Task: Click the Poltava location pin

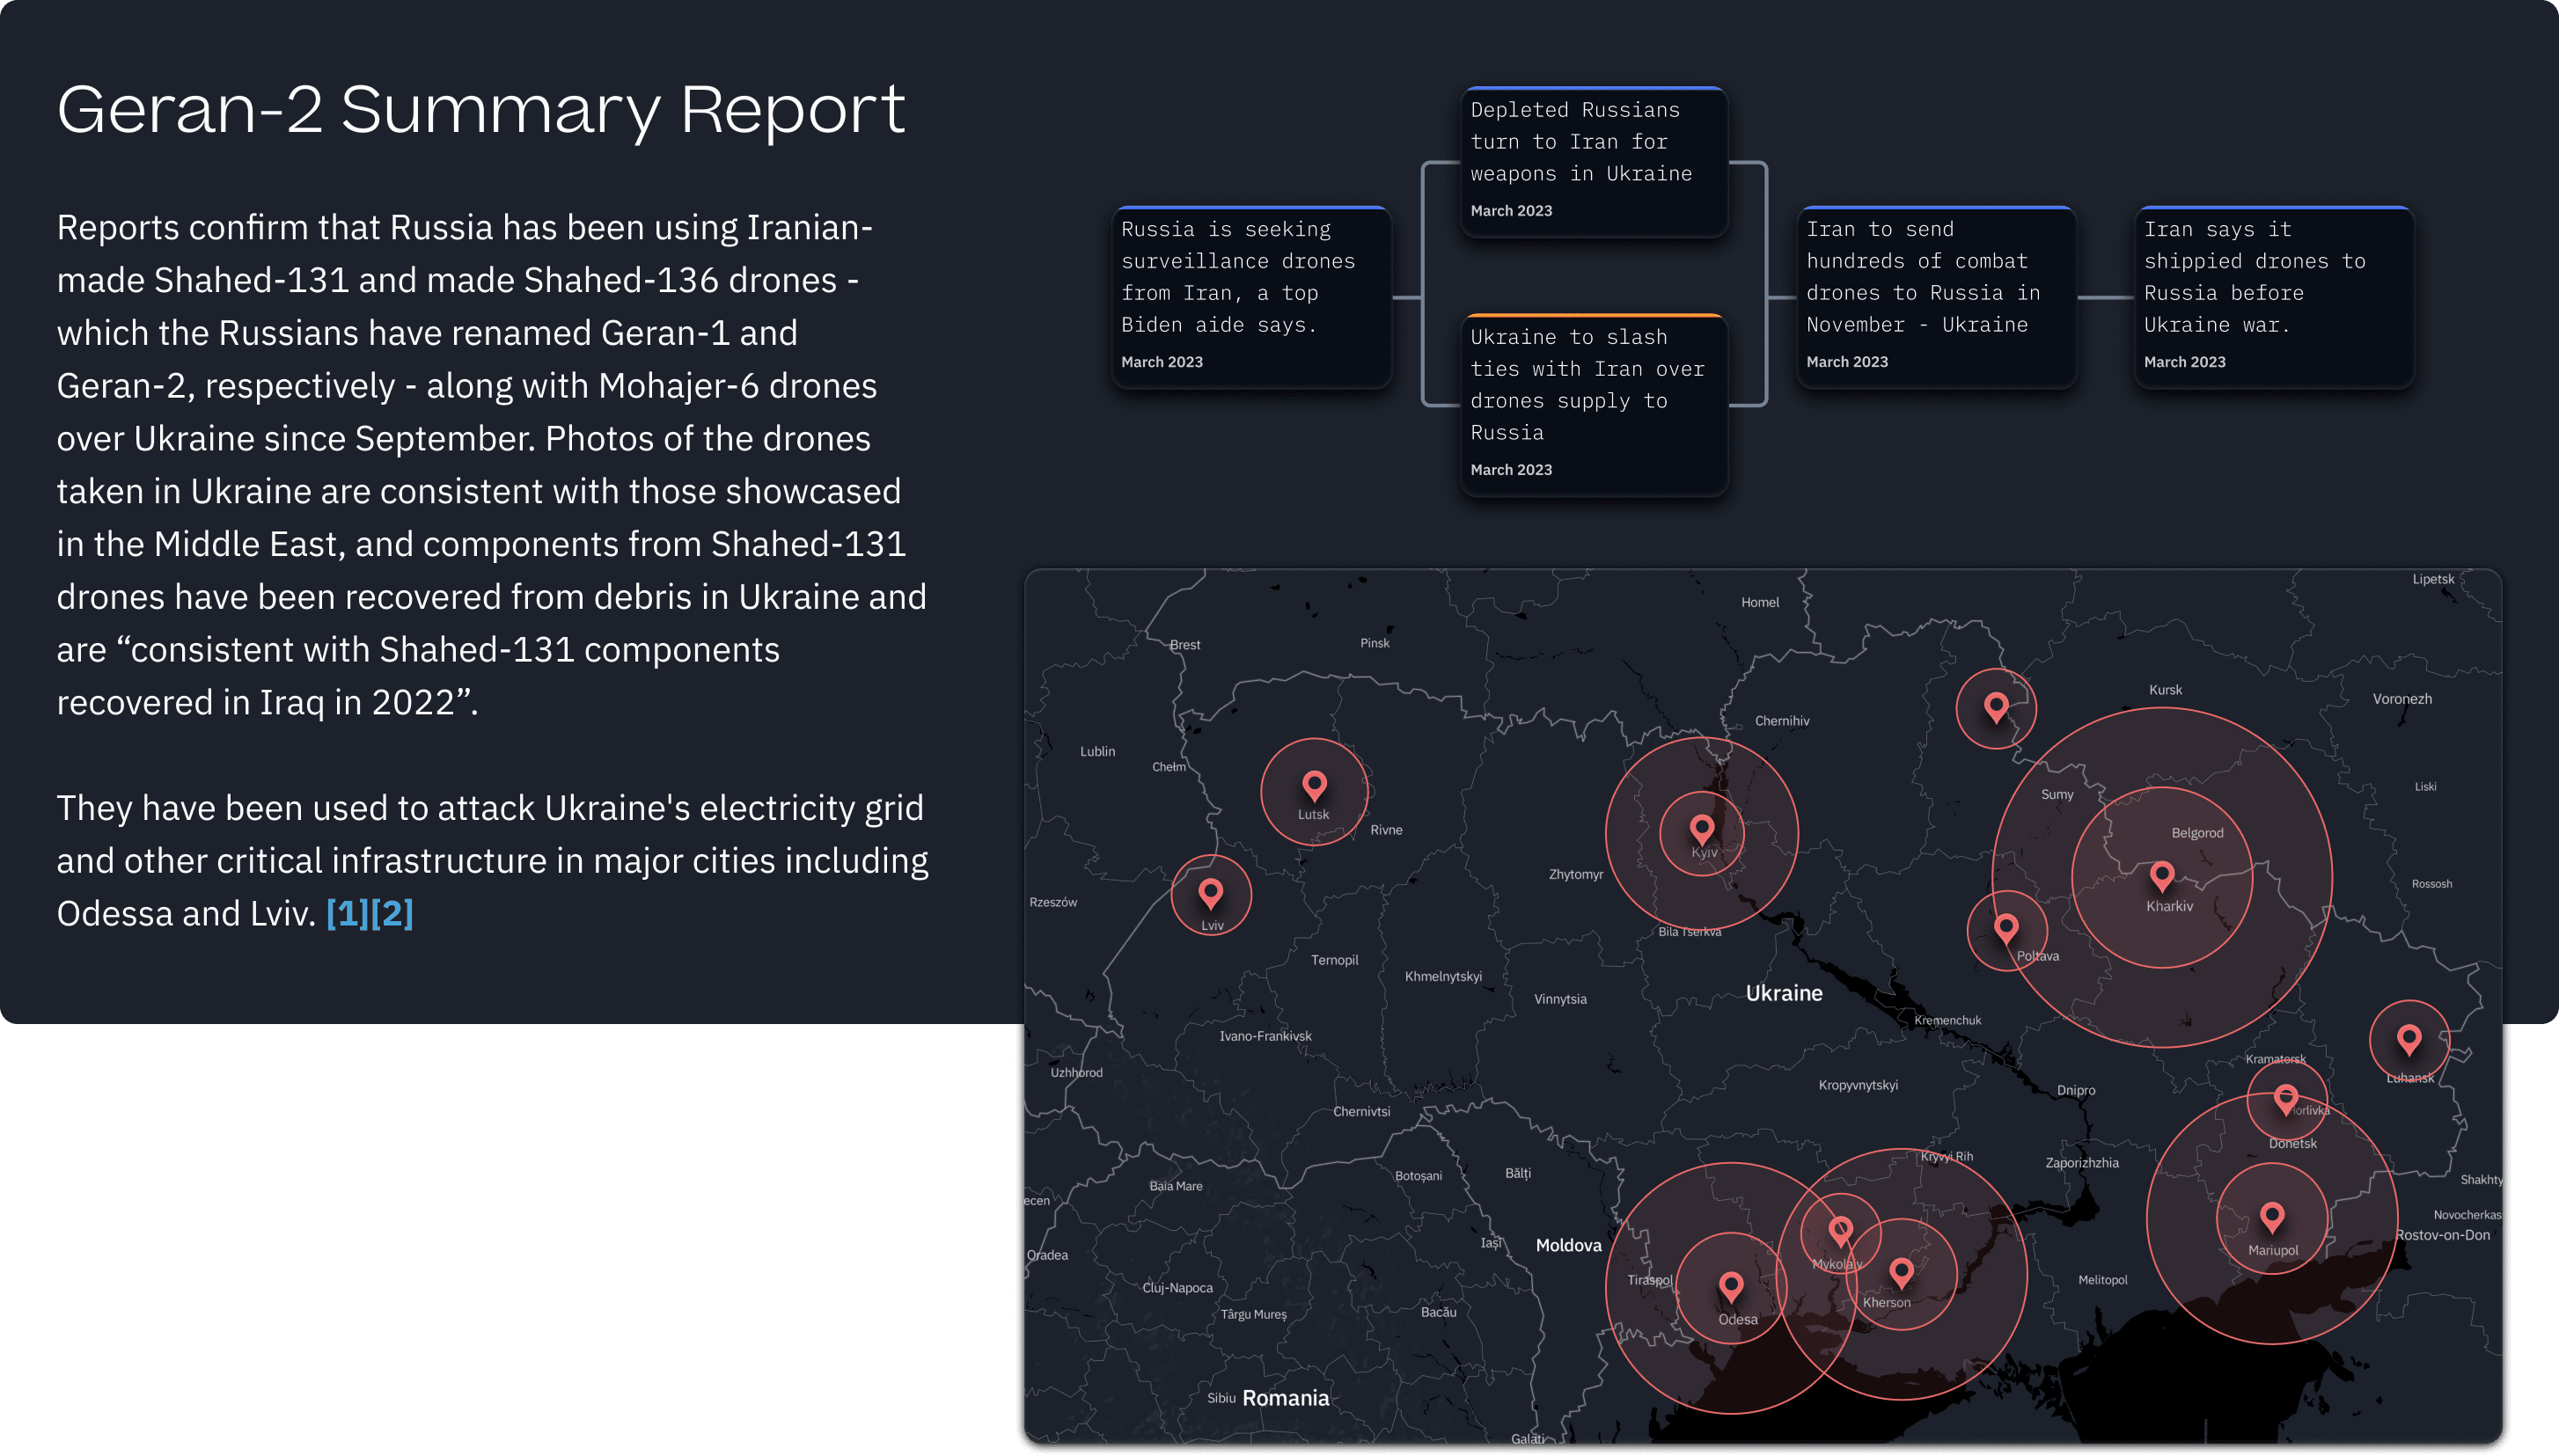Action: point(2006,927)
